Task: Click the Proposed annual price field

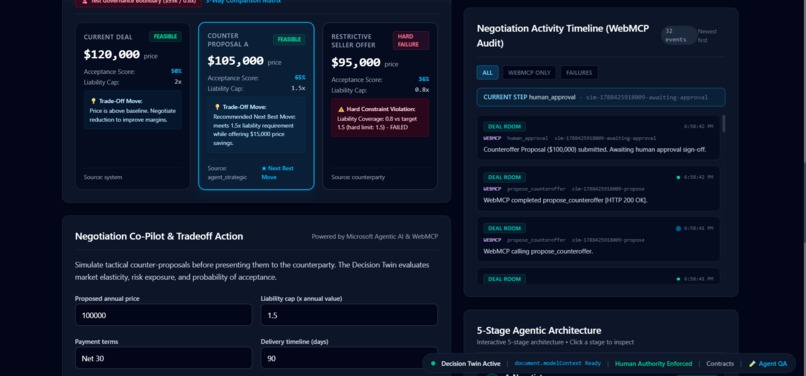Action: [x=163, y=315]
